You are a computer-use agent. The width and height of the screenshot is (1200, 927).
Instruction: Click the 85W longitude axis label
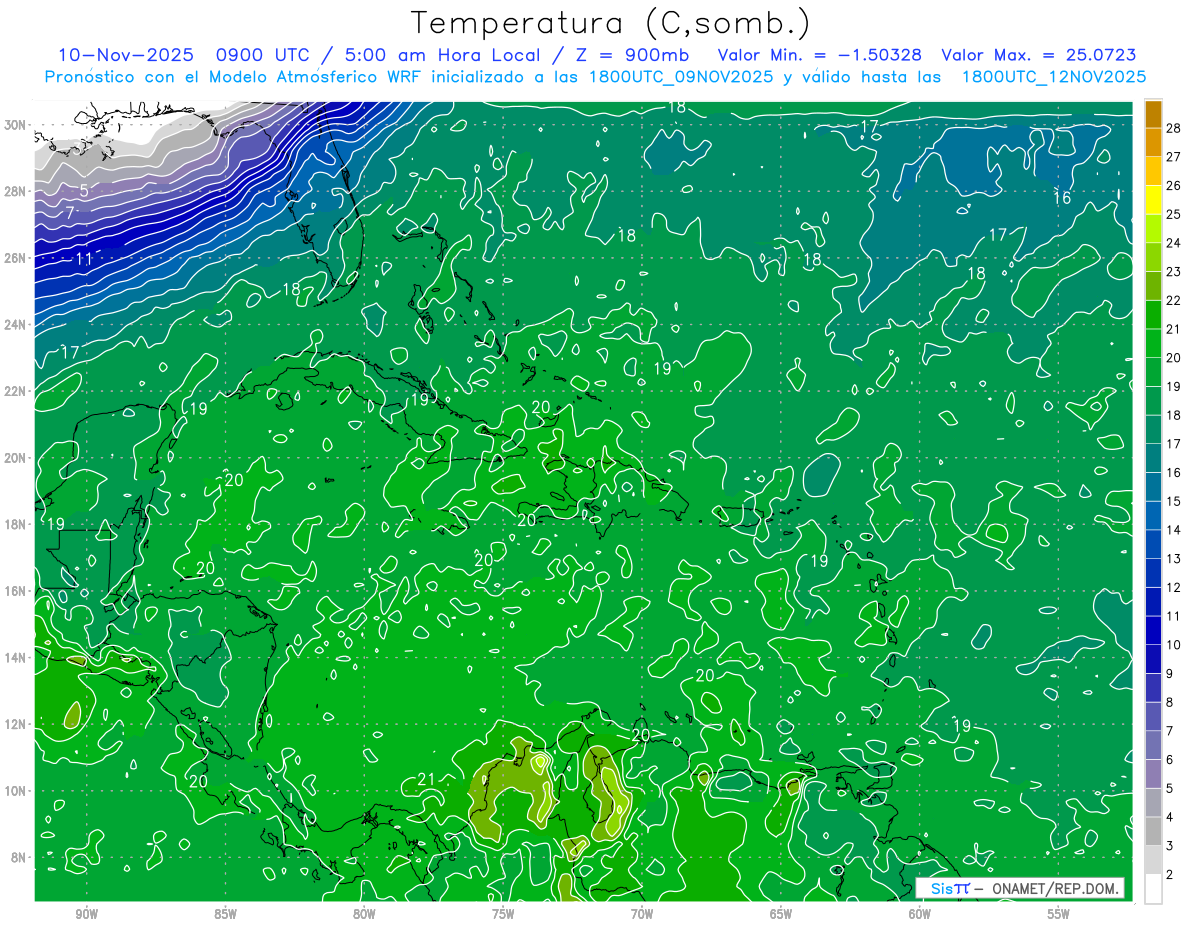225,914
